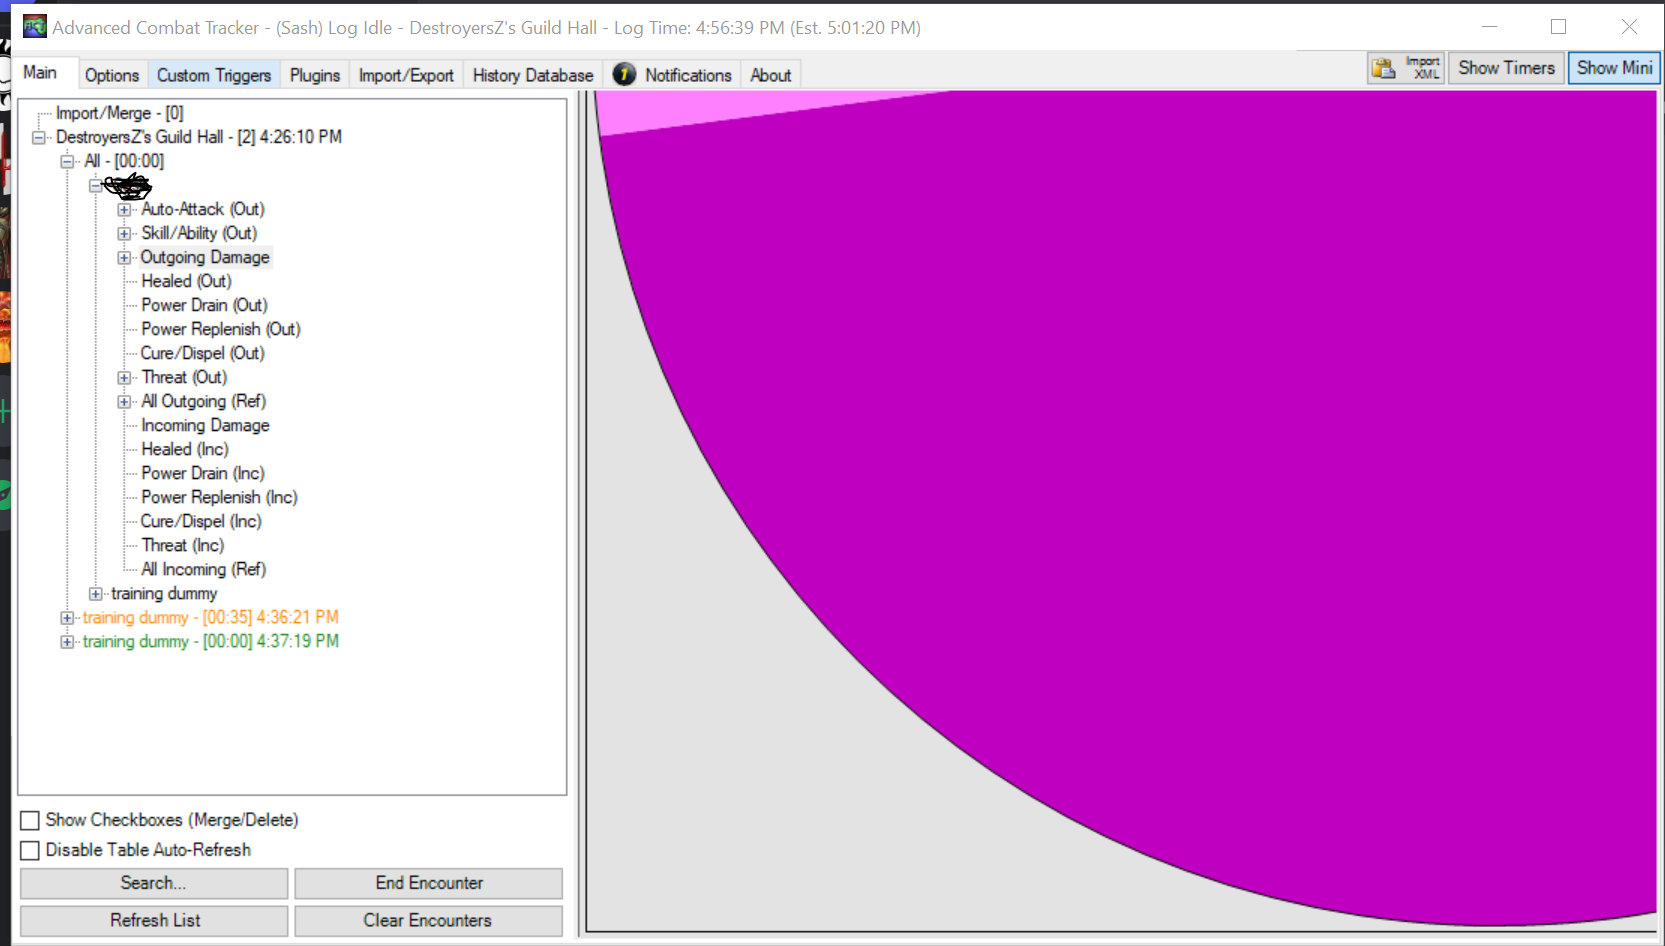Screen dimensions: 1665x946
Task: Click the End Encounter button
Action: pos(427,883)
